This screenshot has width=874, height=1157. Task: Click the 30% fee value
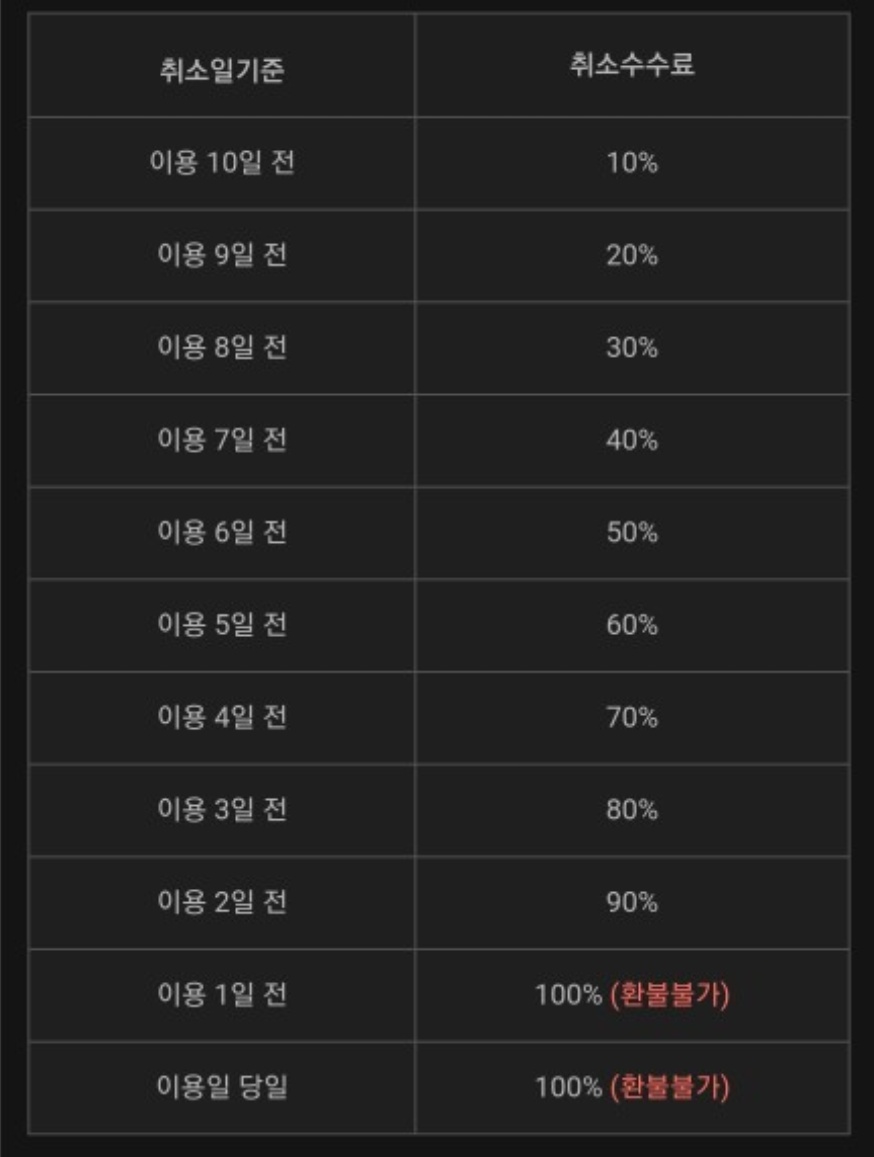[x=632, y=348]
